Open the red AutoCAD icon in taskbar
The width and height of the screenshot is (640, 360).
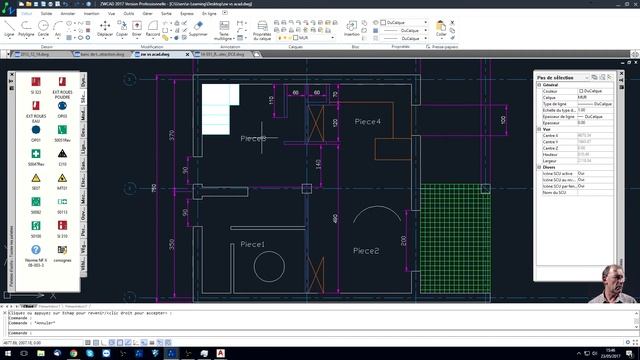click(x=220, y=353)
